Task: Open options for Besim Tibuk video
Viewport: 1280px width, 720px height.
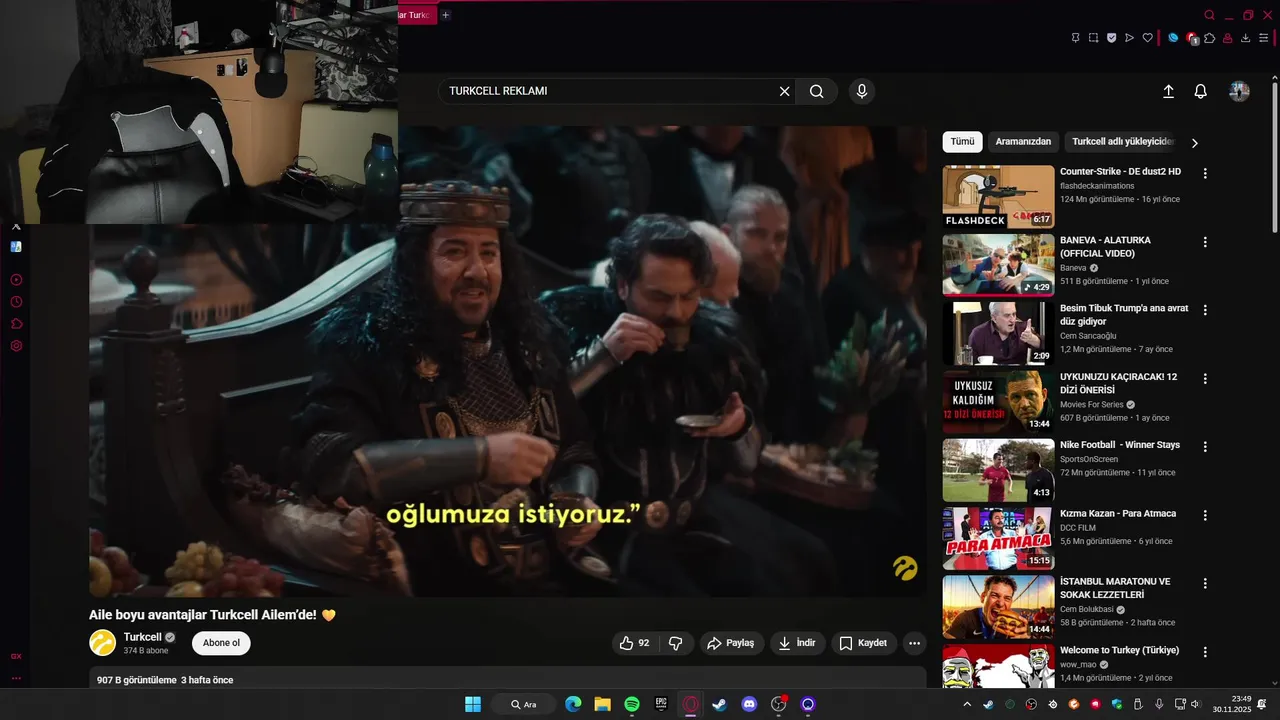Action: [1205, 310]
